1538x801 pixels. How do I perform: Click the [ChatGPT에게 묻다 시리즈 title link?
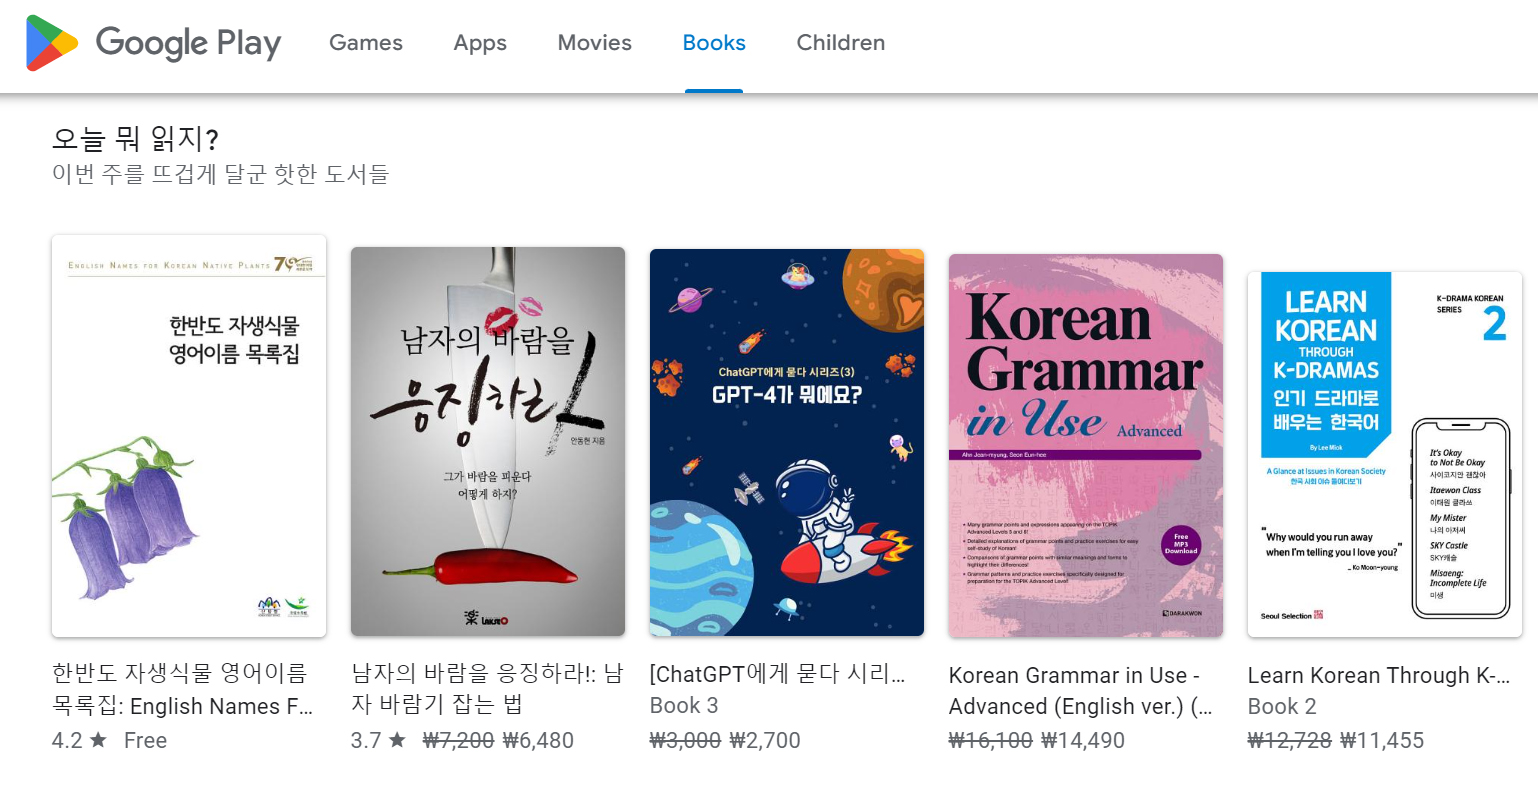coord(778,675)
